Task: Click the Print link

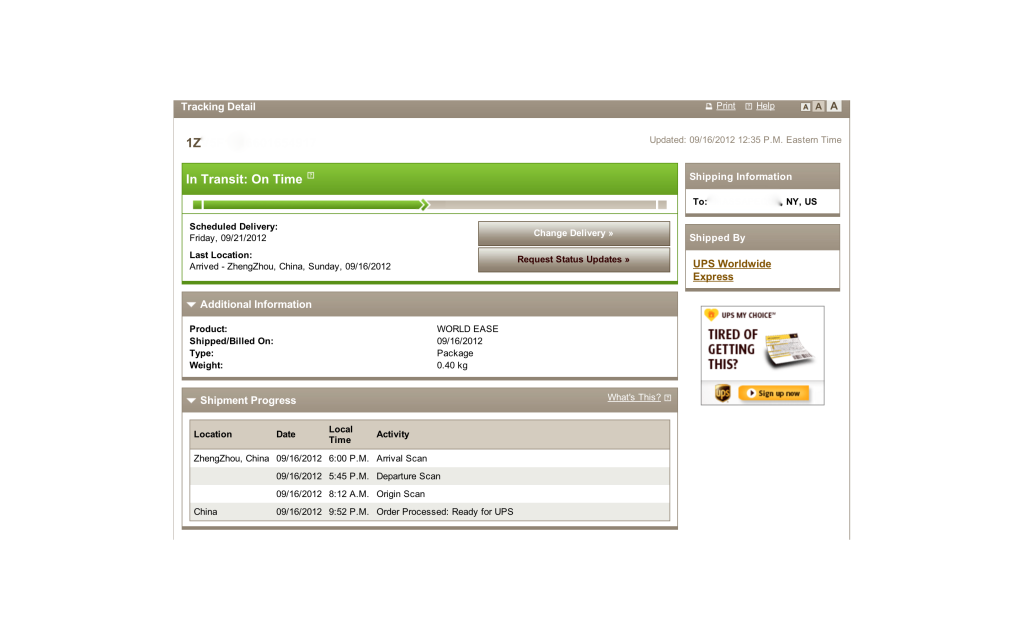Action: [x=725, y=106]
